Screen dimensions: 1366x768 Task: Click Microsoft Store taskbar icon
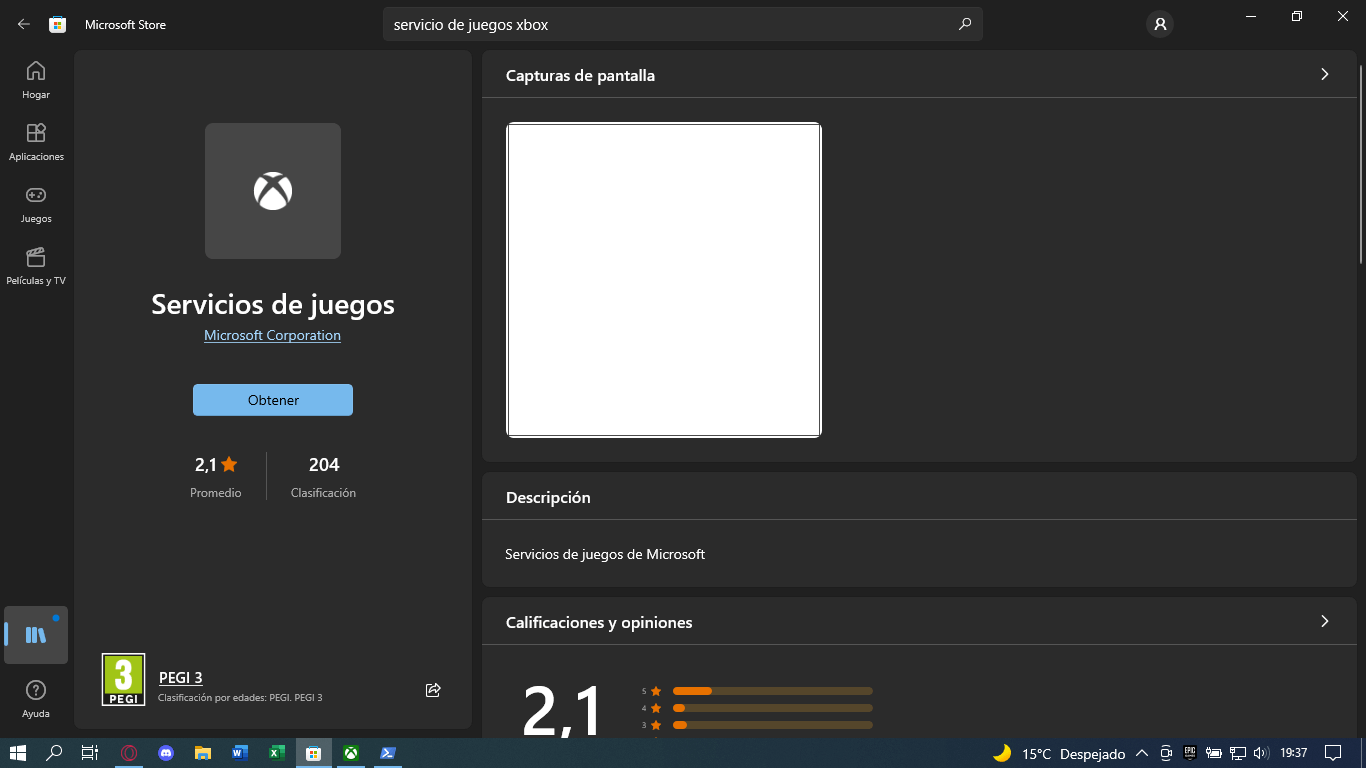pos(314,753)
